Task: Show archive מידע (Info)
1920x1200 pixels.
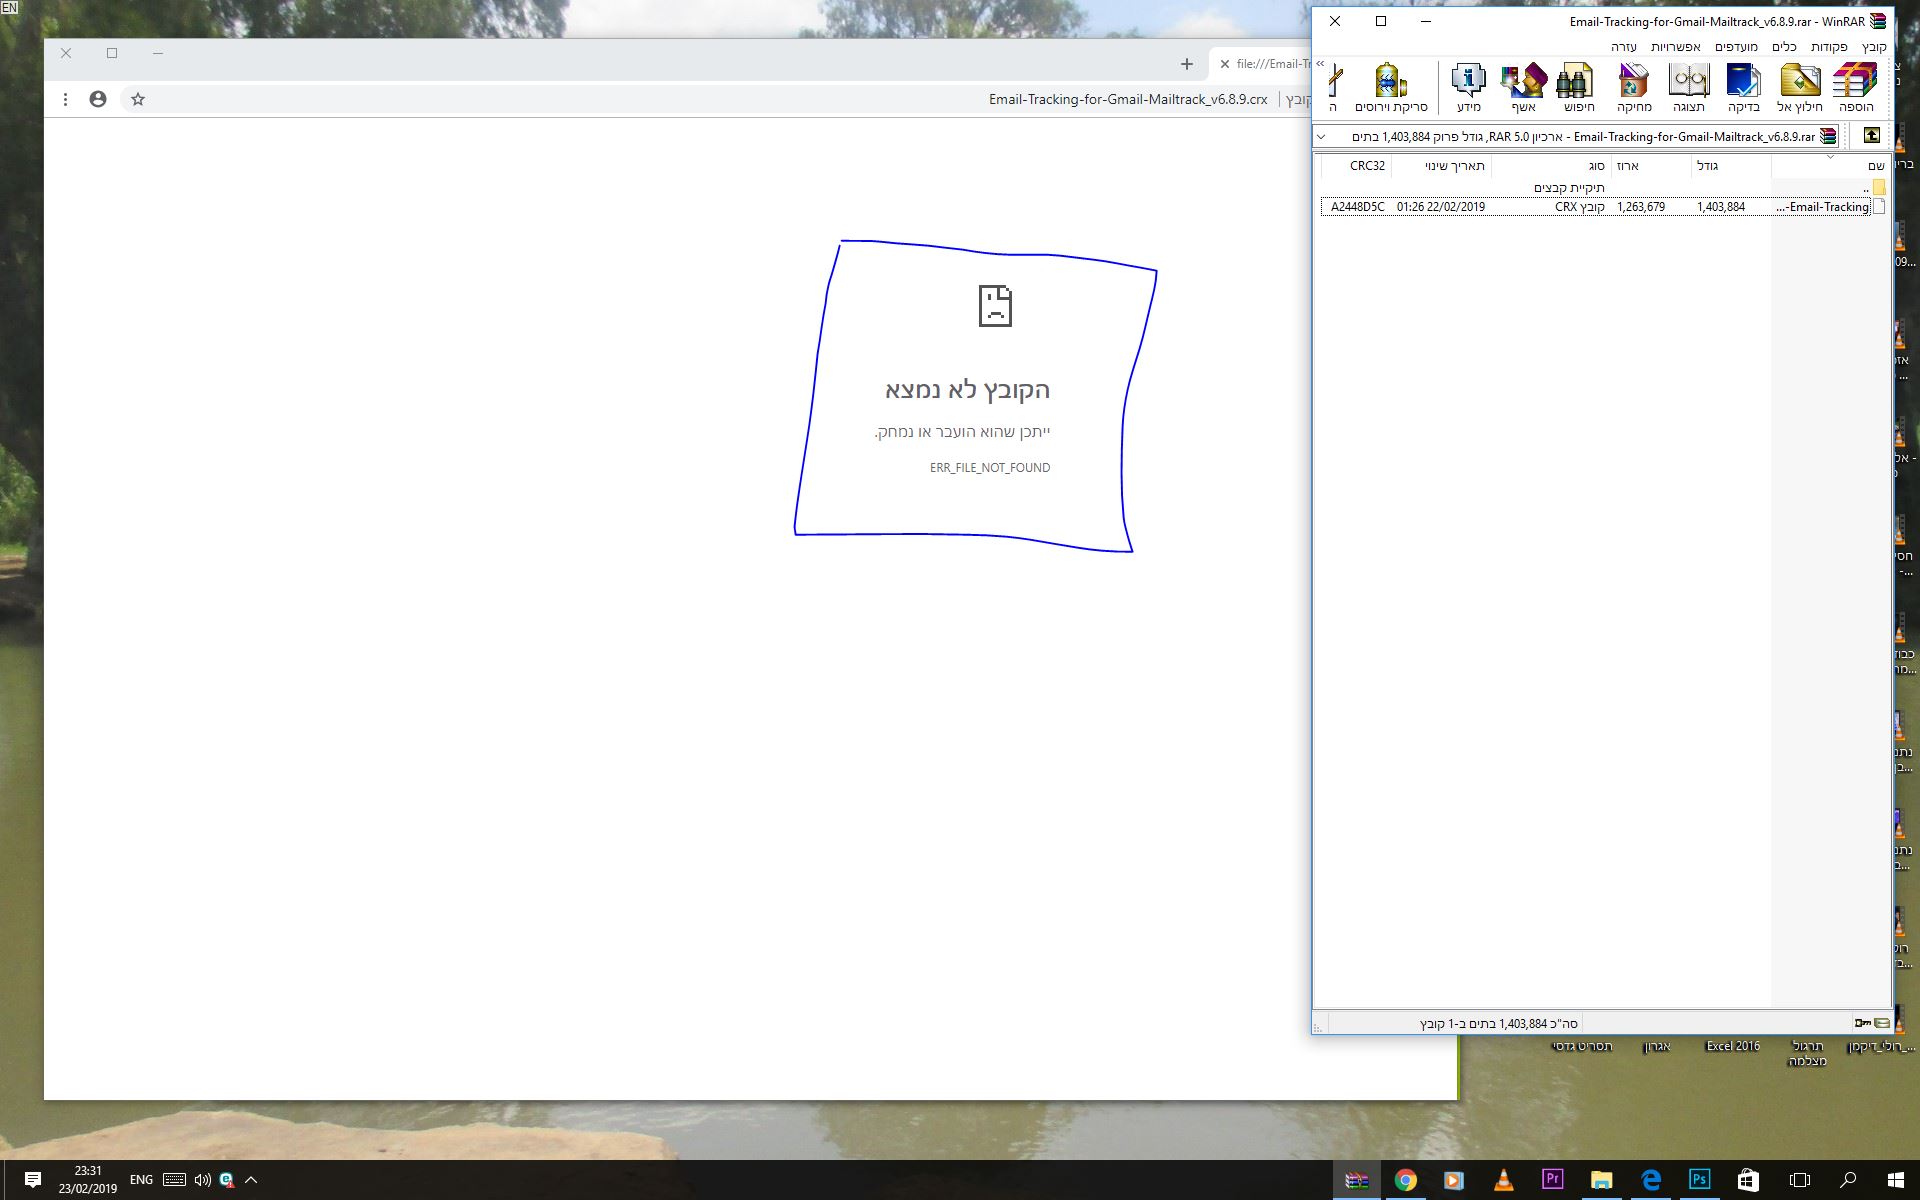Action: [x=1468, y=87]
